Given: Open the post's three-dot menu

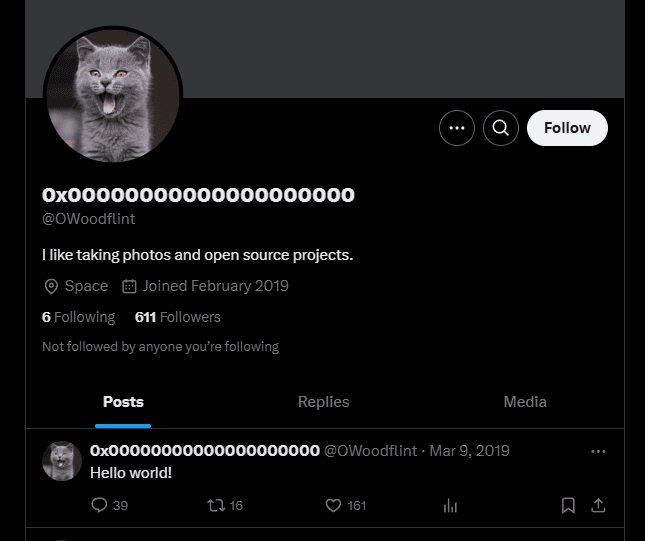Looking at the screenshot, I should pyautogui.click(x=598, y=451).
